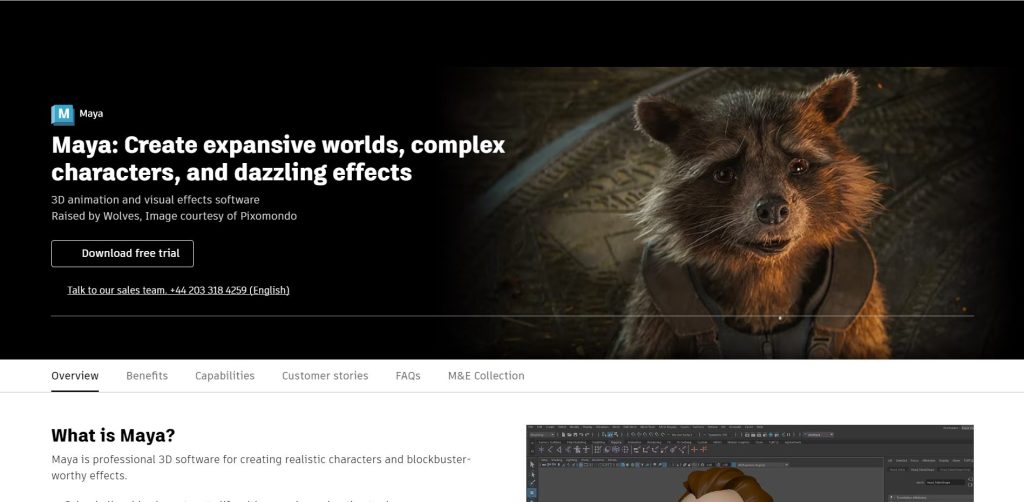Click "Raised by Wolves, Image courtesy of Pixomondo" caption

click(x=174, y=216)
